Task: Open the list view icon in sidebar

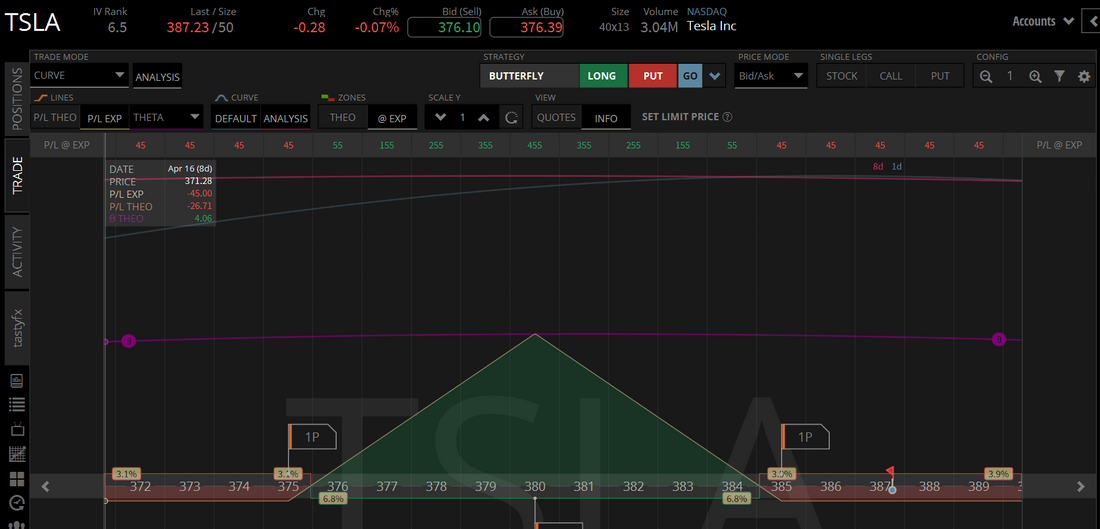Action: [x=16, y=405]
